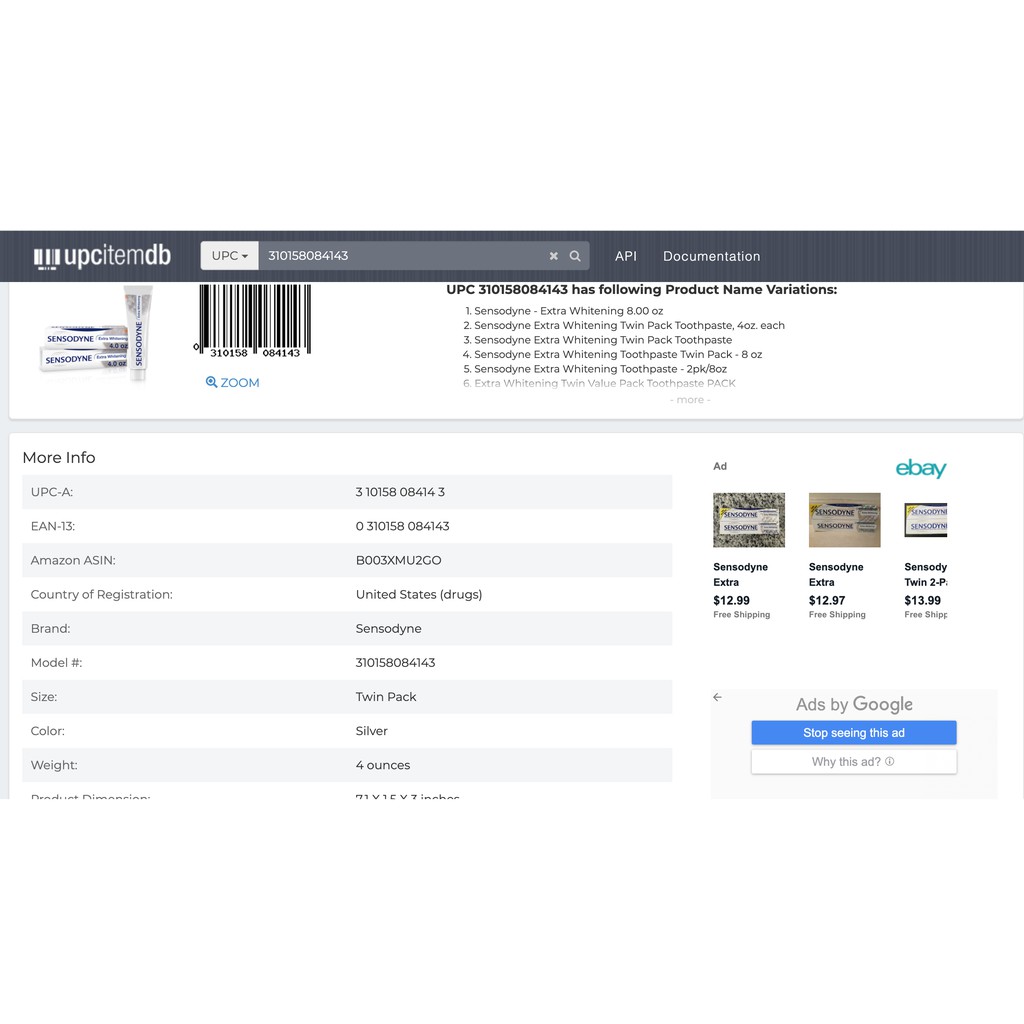Click first eBay Sensodyne thumbnail $12.99
1024x1024 pixels.
[749, 520]
